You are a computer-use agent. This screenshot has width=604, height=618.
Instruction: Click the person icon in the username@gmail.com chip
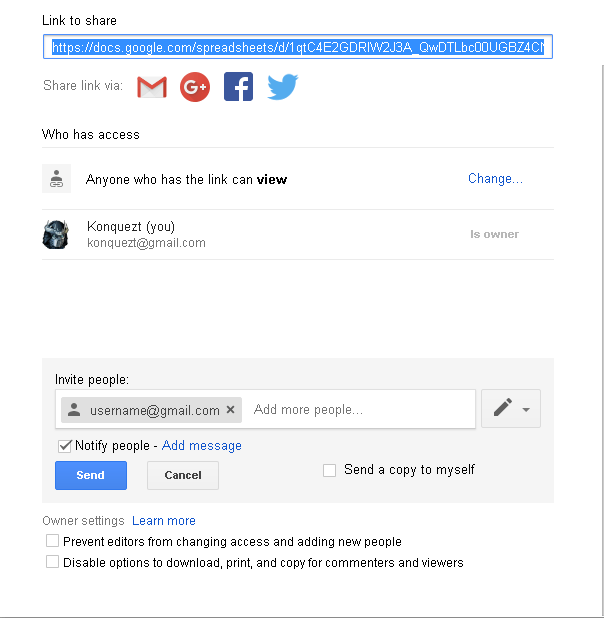pos(74,410)
